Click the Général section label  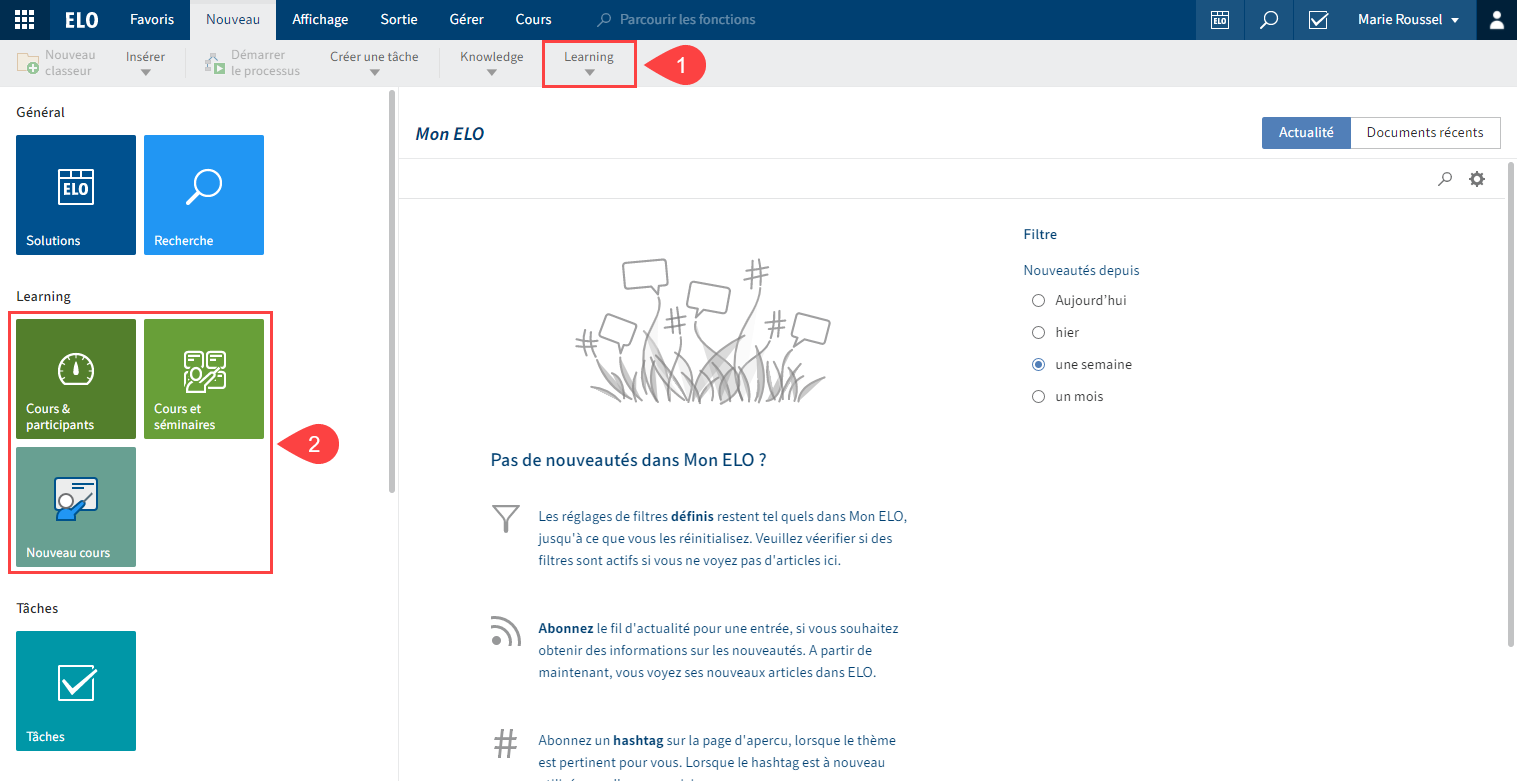point(41,113)
